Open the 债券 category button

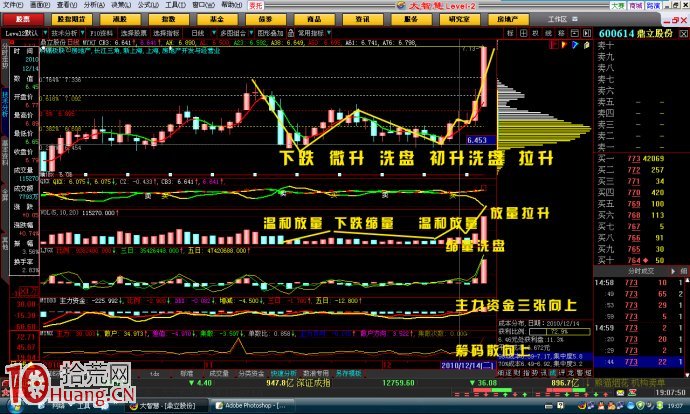[265, 19]
